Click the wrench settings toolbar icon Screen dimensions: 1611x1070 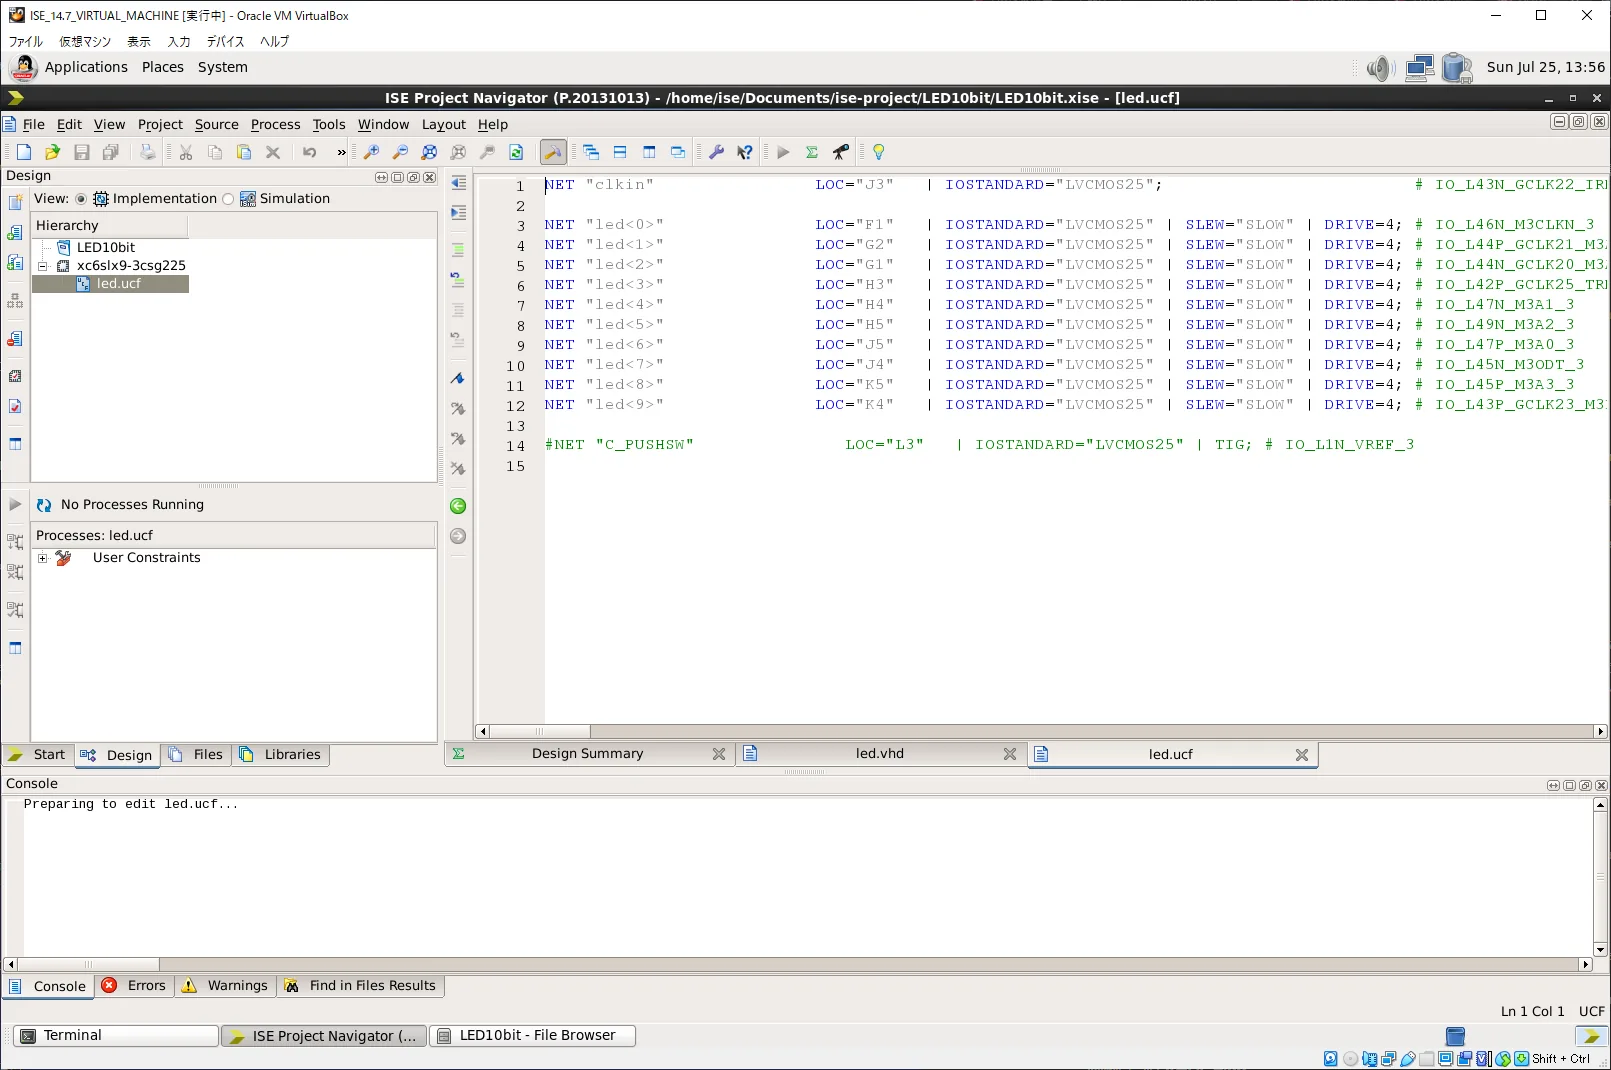click(716, 152)
